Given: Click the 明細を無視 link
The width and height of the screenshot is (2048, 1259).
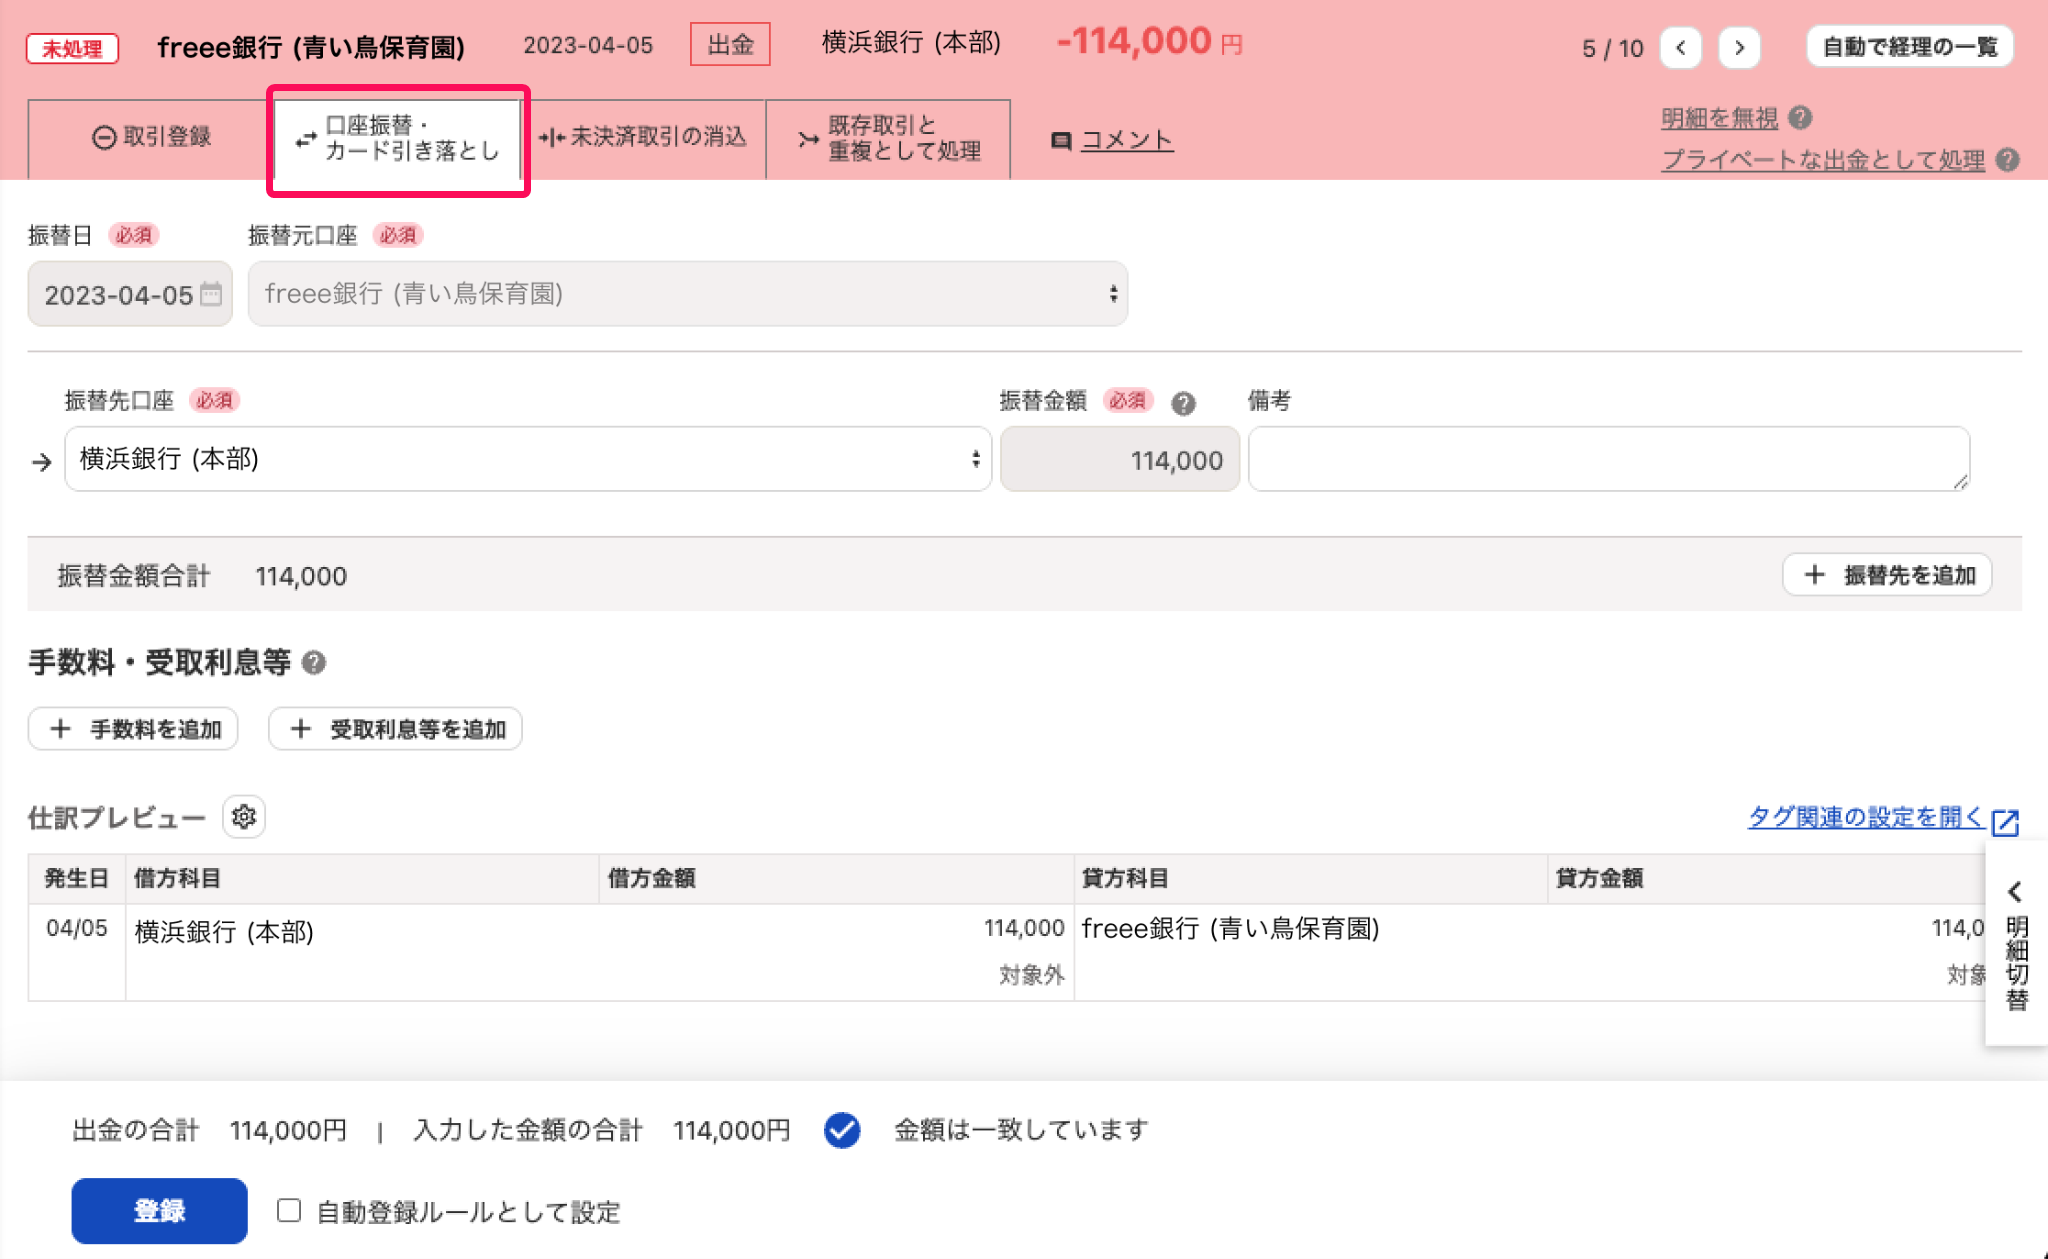Looking at the screenshot, I should [1719, 118].
